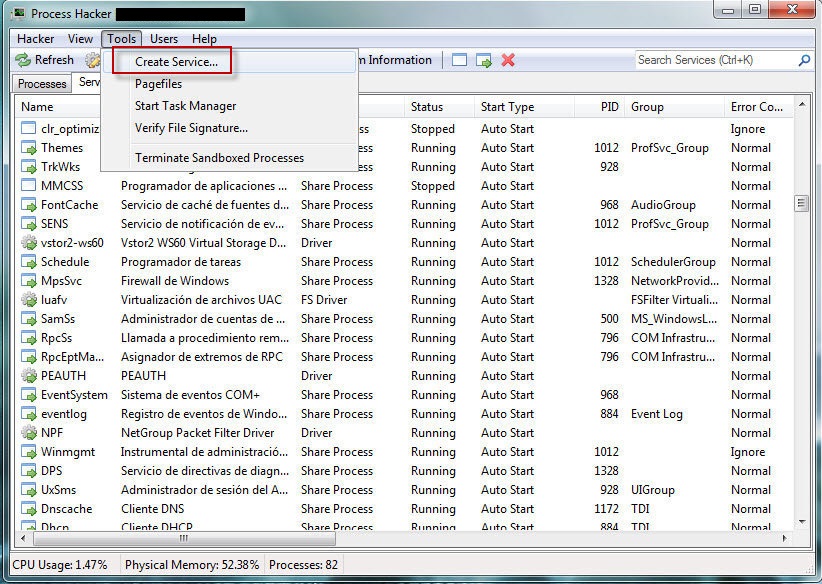Switch to the Processes tab
Screen dimensions: 822x584
point(42,84)
